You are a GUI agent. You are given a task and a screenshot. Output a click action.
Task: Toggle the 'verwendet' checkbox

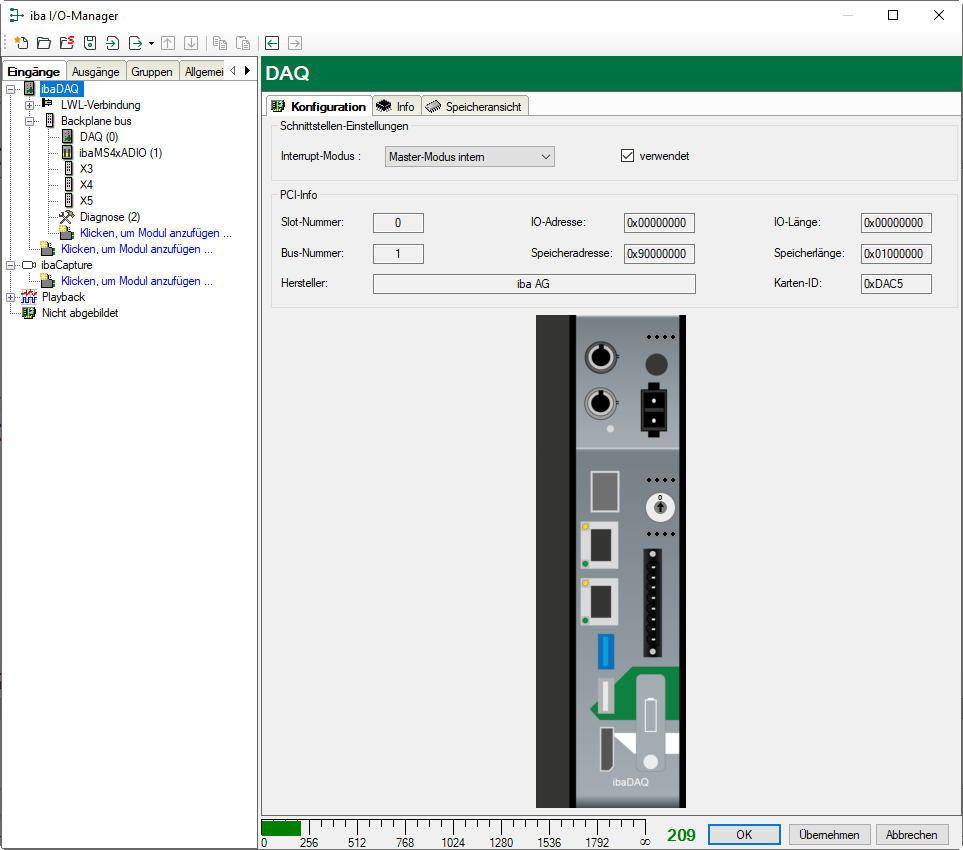pyautogui.click(x=628, y=156)
